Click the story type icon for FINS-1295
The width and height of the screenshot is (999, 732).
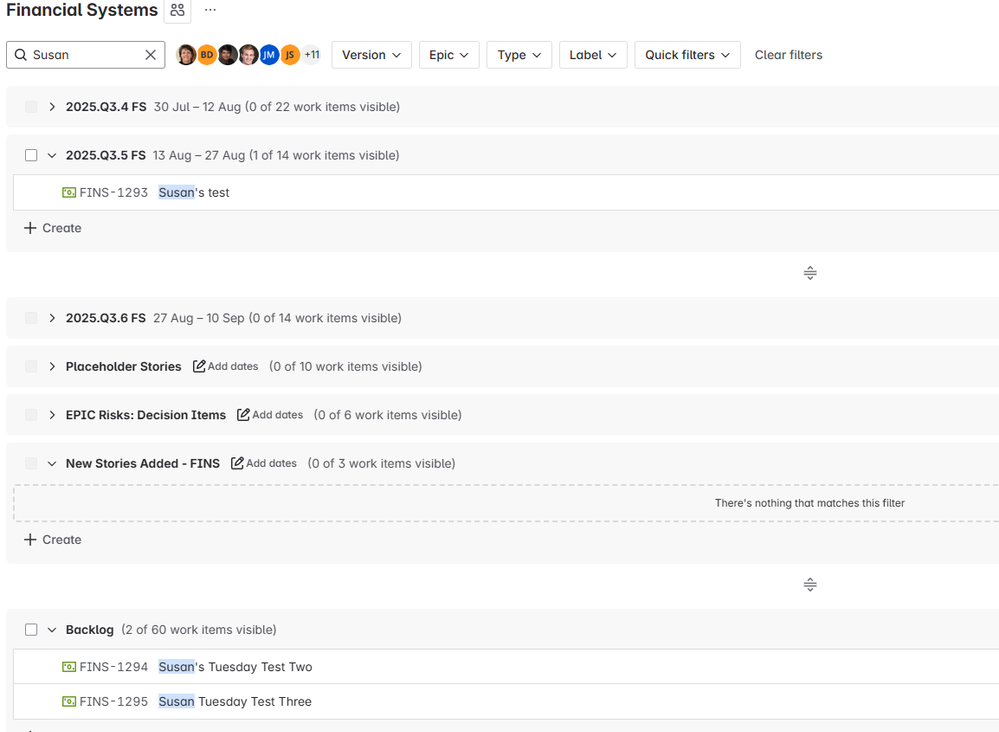[69, 701]
